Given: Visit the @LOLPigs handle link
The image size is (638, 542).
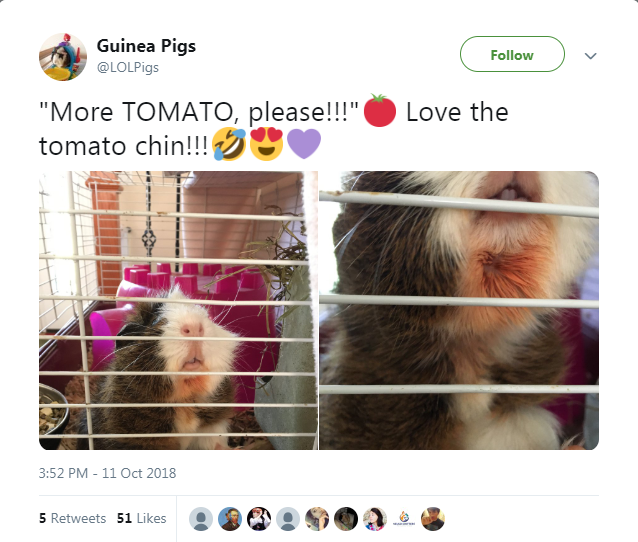Looking at the screenshot, I should click(128, 67).
